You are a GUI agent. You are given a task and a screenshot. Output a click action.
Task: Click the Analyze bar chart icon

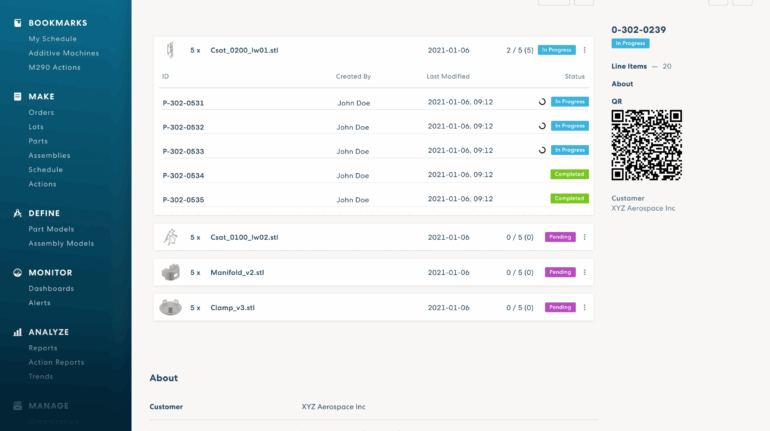point(17,332)
